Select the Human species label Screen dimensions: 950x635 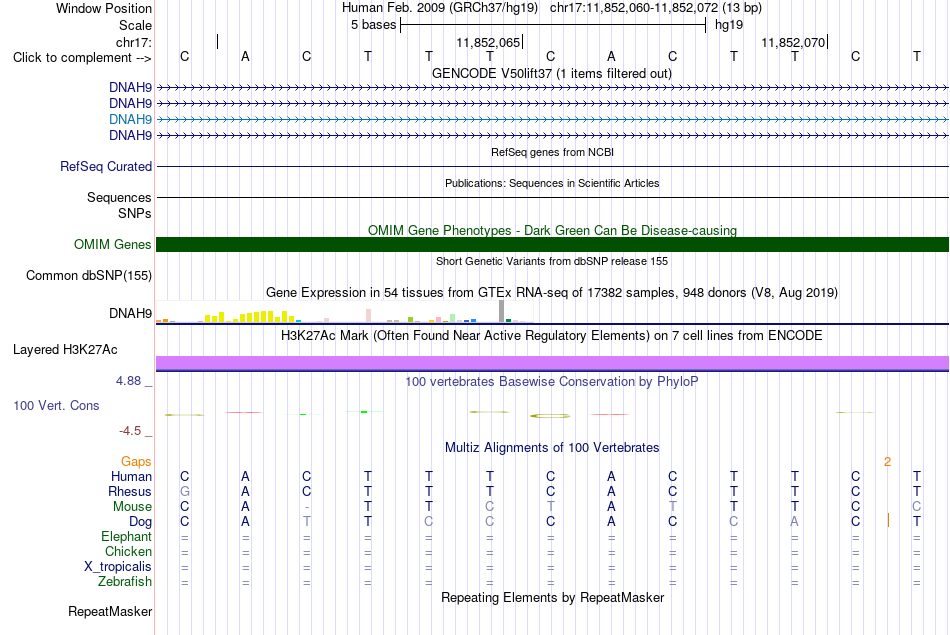point(131,477)
